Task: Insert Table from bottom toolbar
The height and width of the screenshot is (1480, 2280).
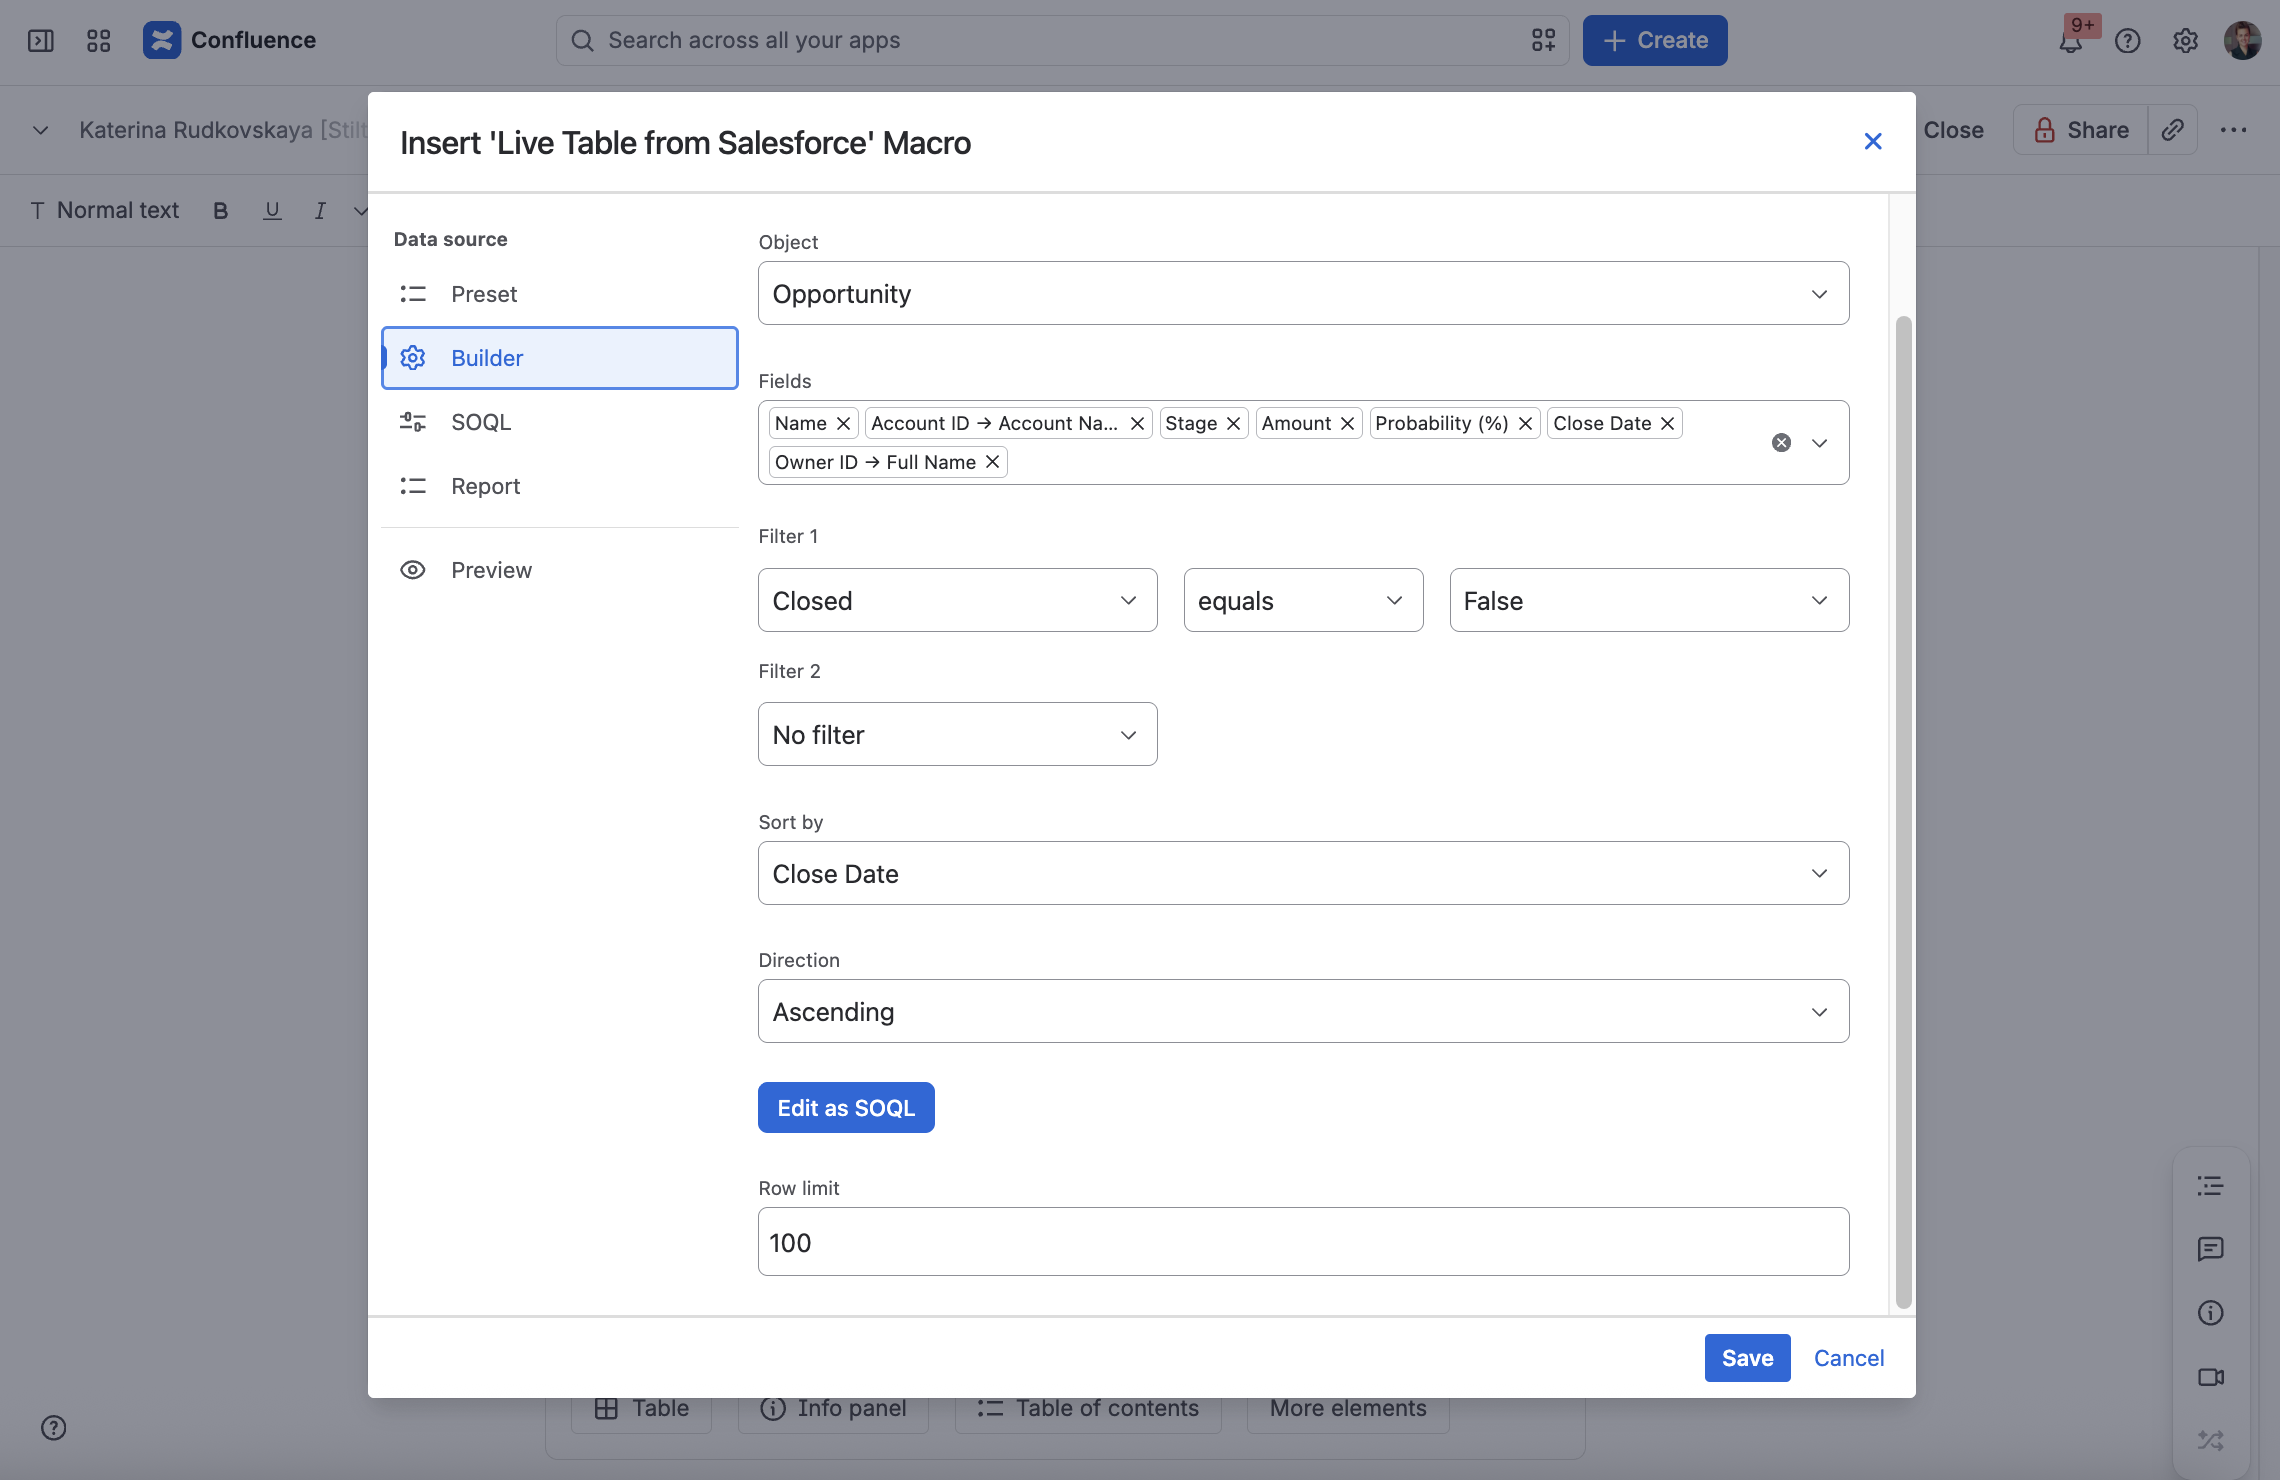Action: pyautogui.click(x=641, y=1408)
